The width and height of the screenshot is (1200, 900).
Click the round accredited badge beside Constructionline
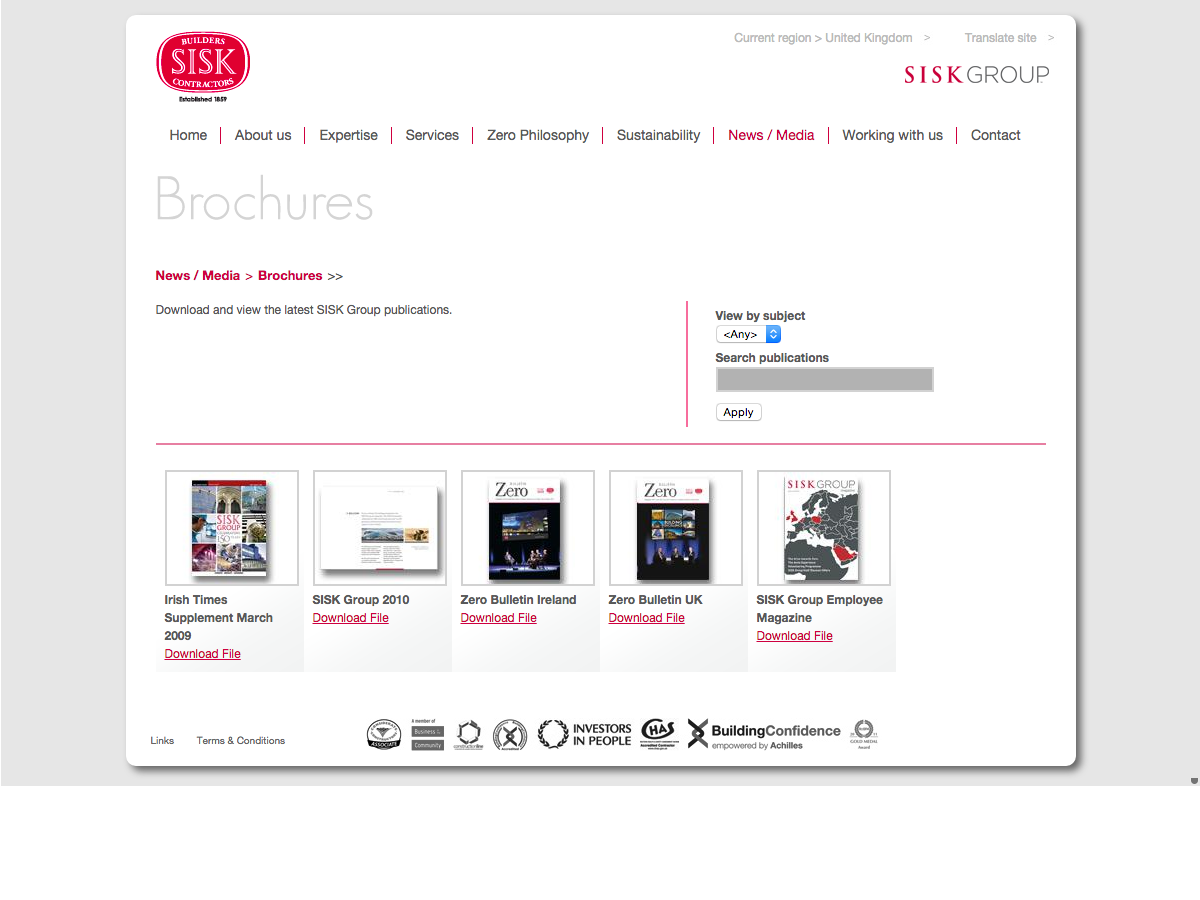point(510,734)
